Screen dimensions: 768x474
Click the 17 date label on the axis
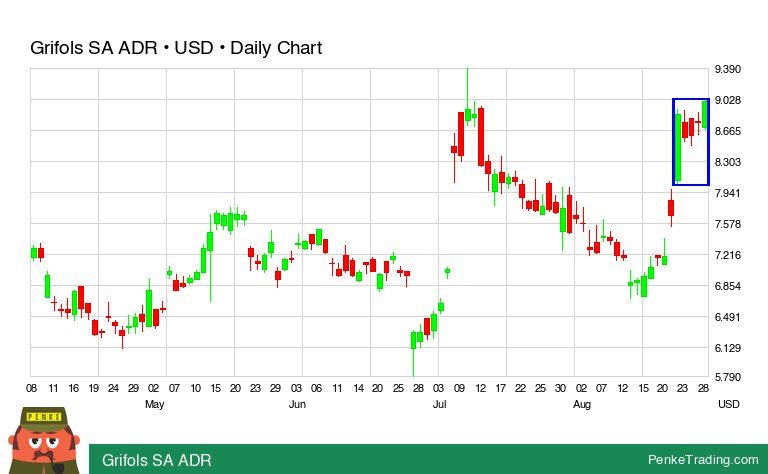pyautogui.click(x=500, y=388)
